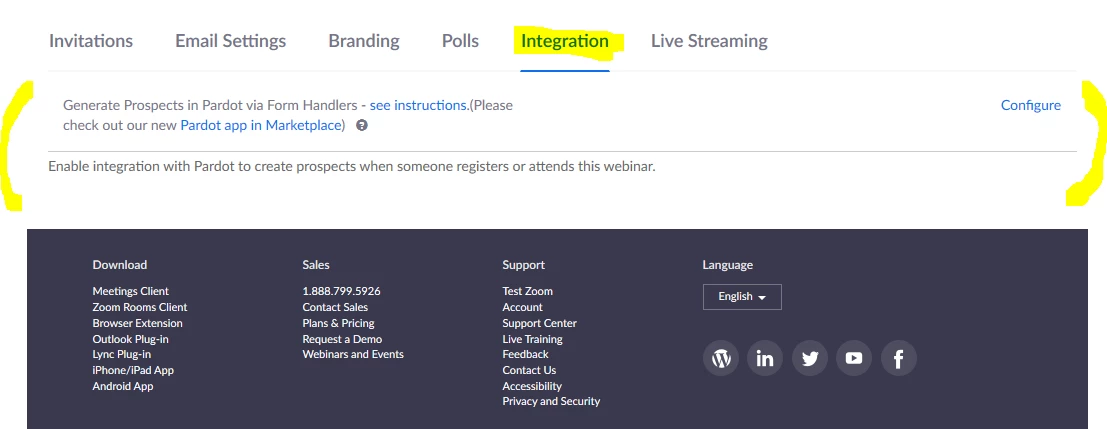Screen dimensions: 1107x429
Task: Select the Polls tab
Action: point(460,41)
